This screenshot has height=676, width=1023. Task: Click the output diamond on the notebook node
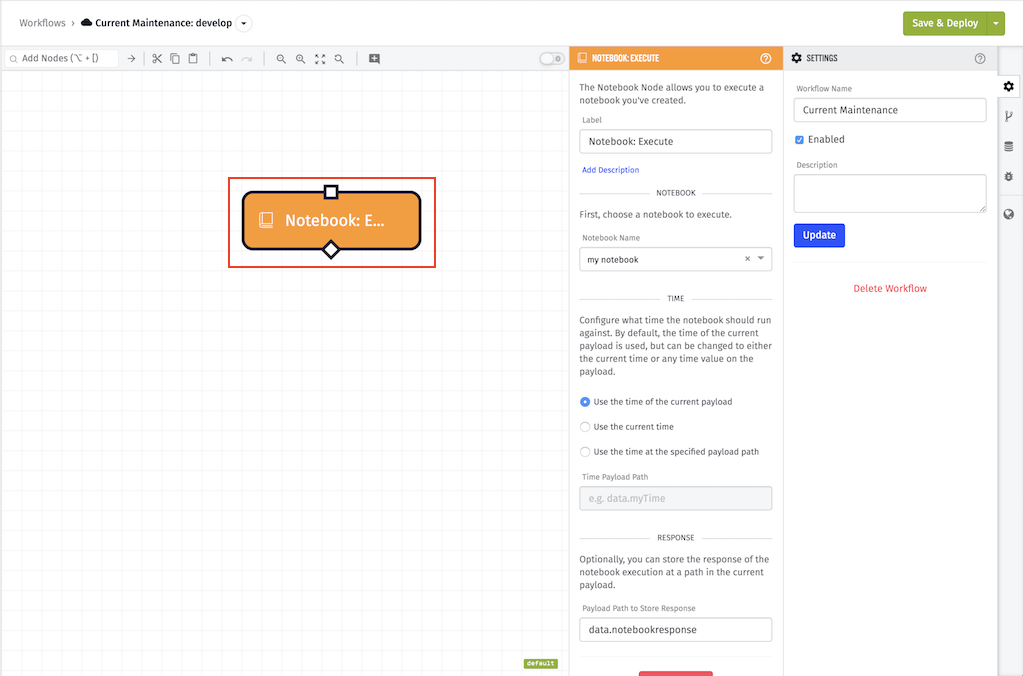point(331,249)
